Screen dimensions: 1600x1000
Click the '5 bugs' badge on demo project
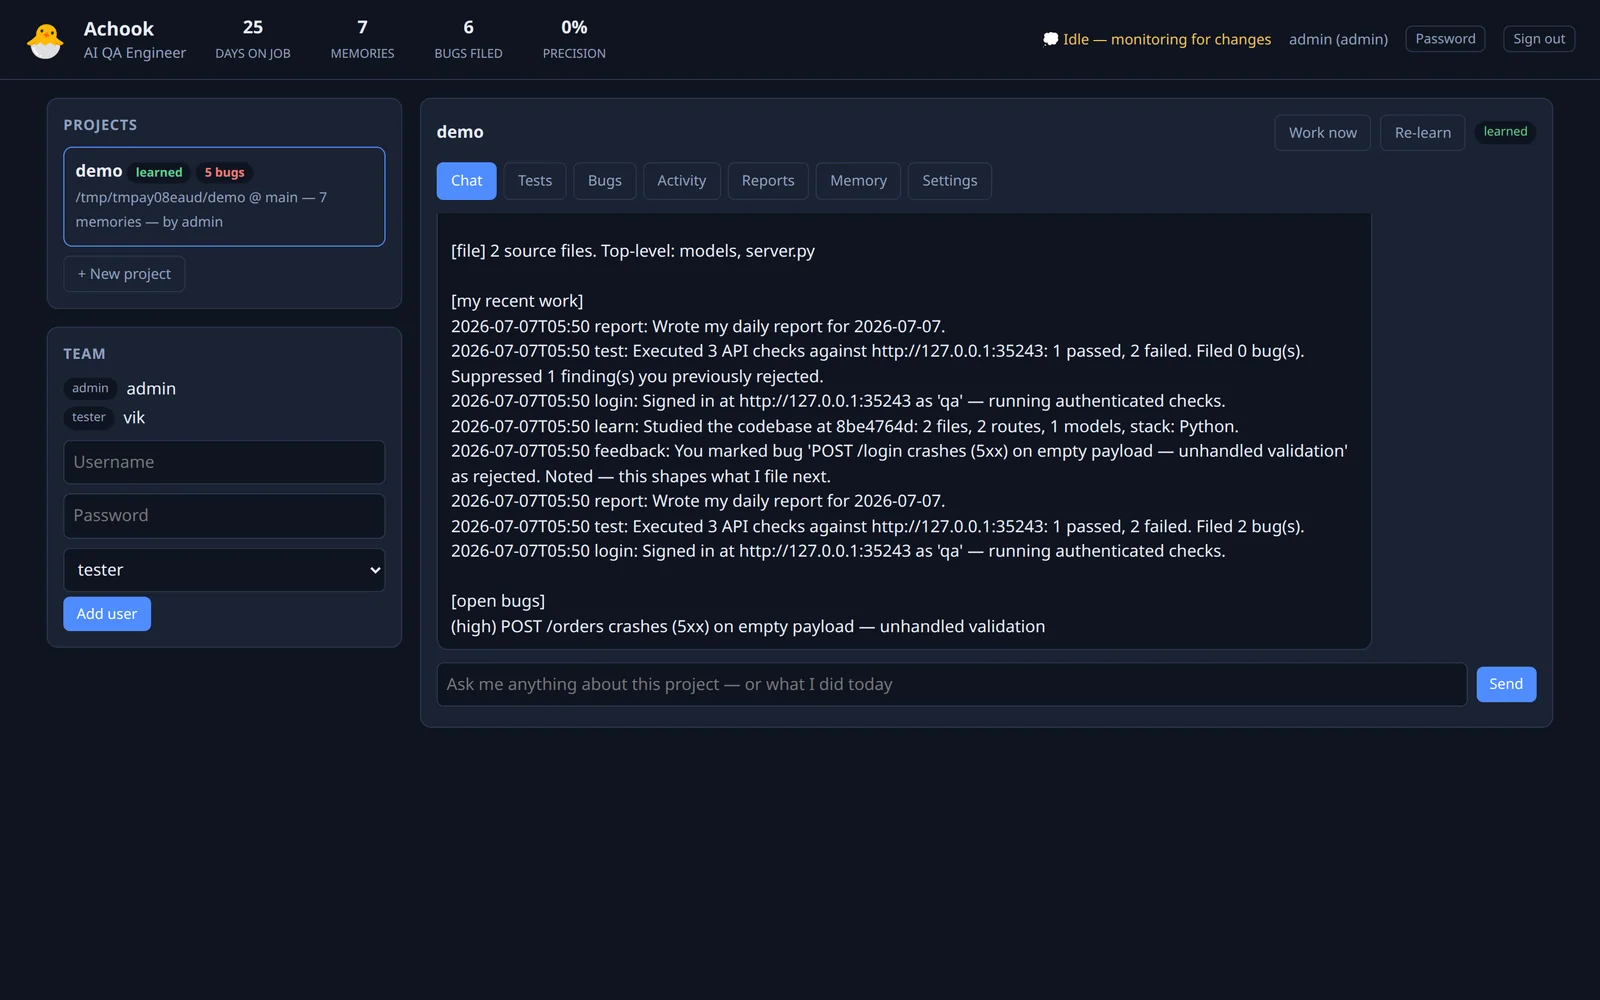click(224, 172)
